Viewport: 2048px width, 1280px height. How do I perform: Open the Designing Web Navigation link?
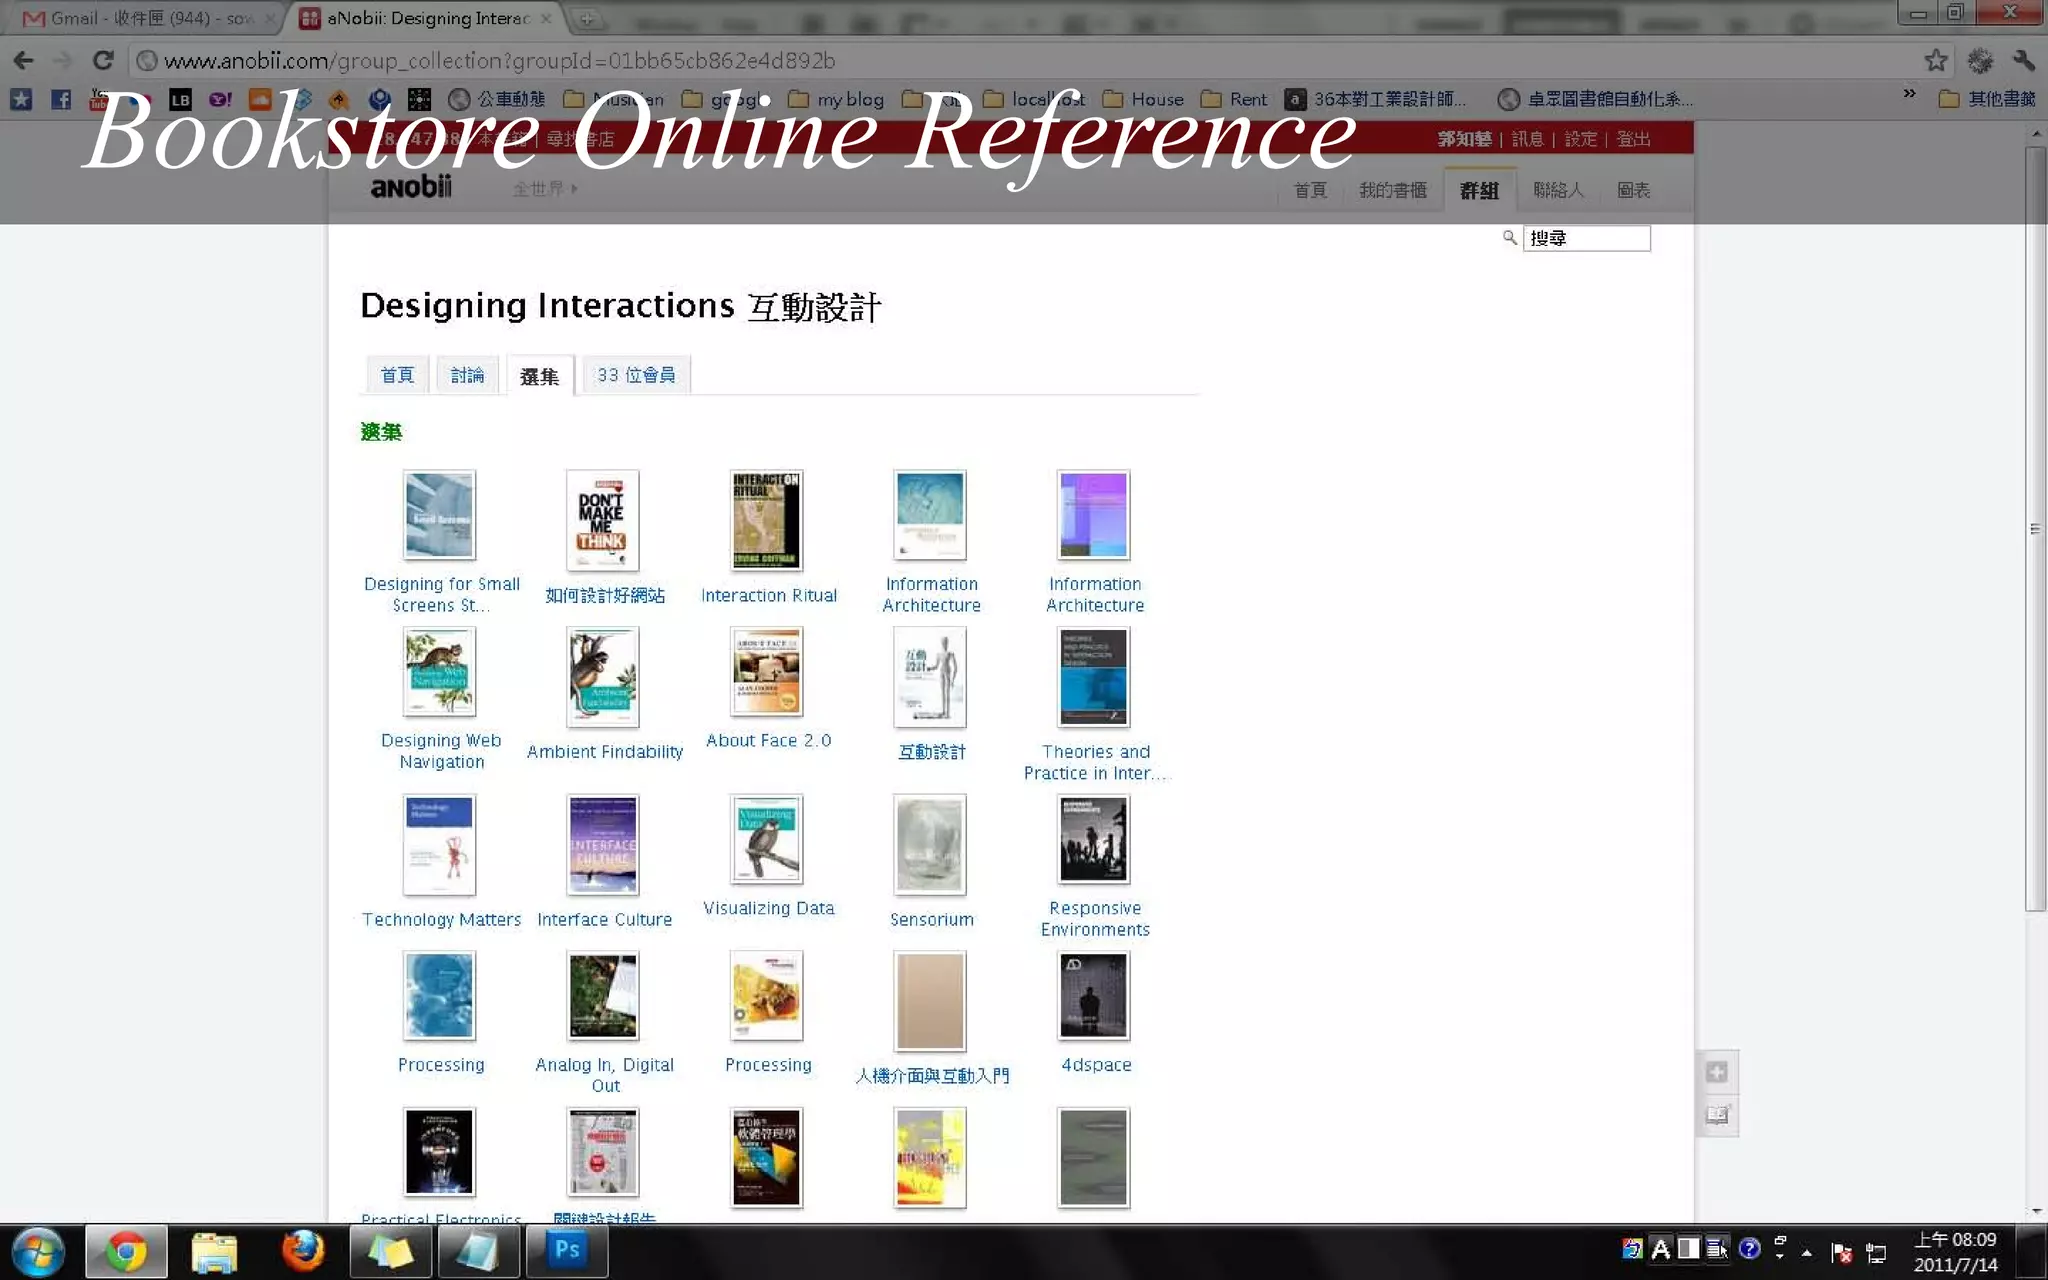441,751
